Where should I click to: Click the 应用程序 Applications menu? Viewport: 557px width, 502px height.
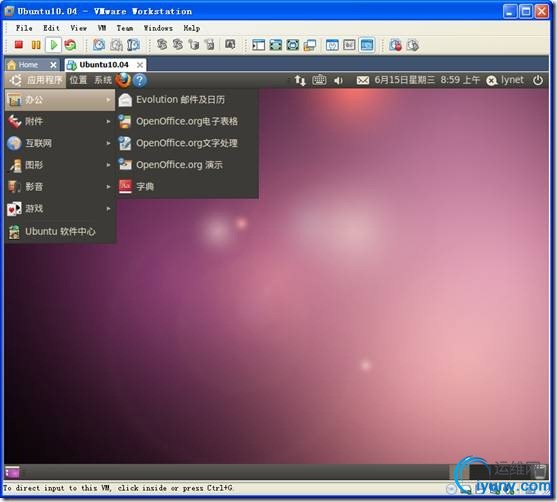pos(36,80)
